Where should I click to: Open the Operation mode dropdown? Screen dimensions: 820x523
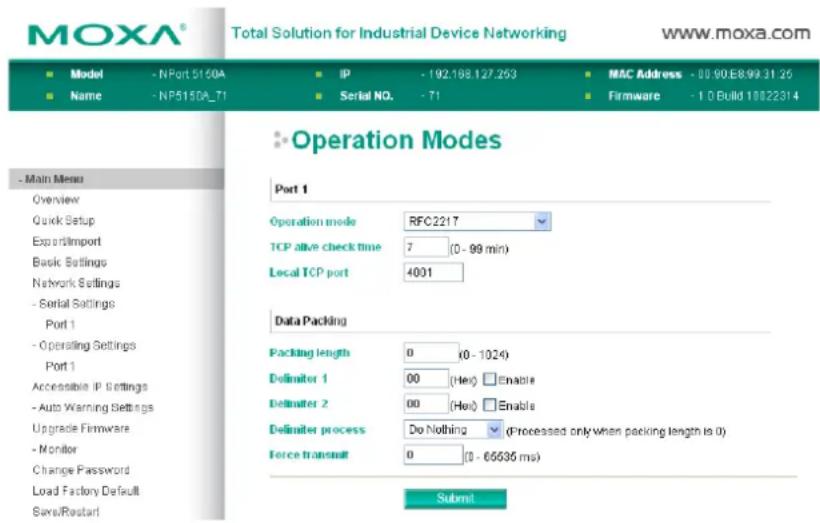[x=477, y=221]
